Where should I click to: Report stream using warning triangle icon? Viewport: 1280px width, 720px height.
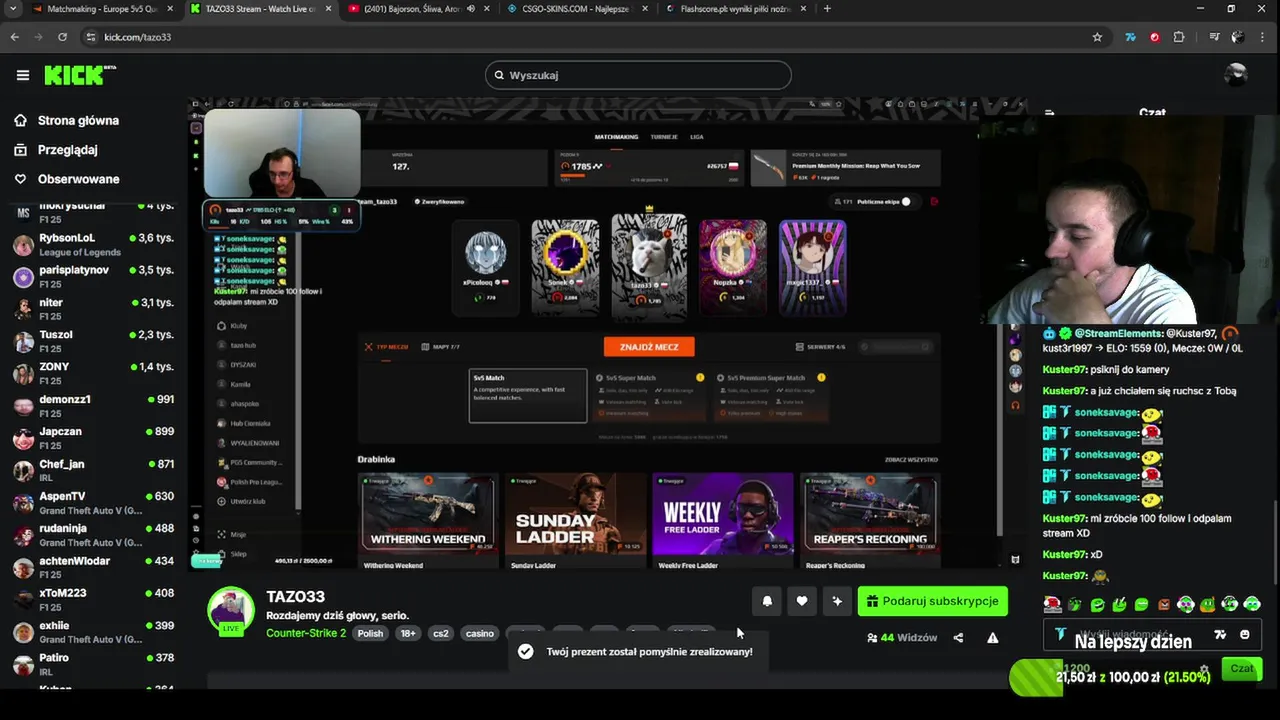click(993, 638)
